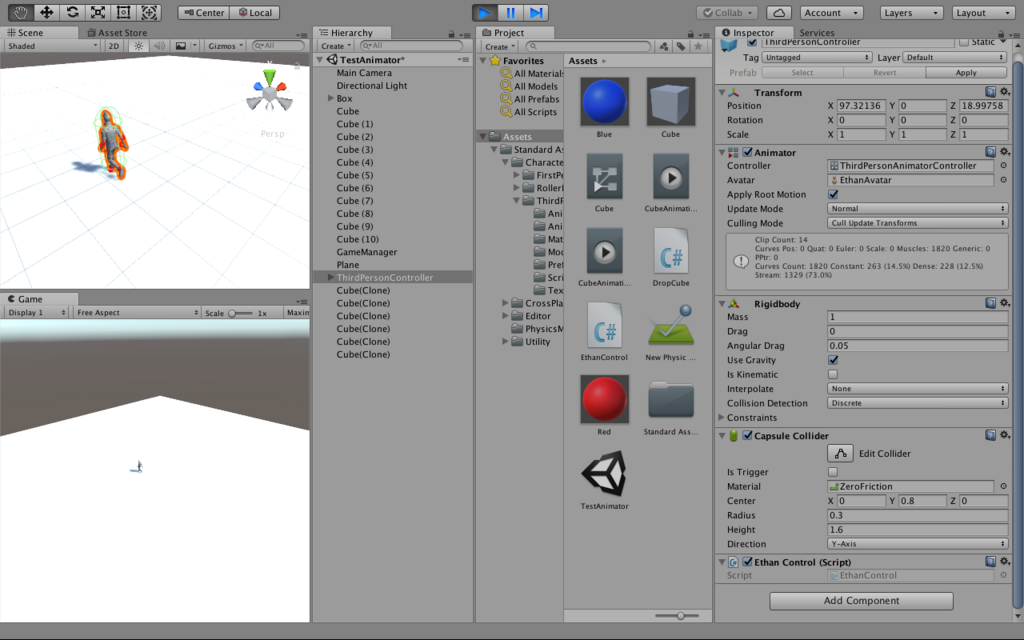Select the Scale tool
The height and width of the screenshot is (640, 1024).
[x=97, y=12]
